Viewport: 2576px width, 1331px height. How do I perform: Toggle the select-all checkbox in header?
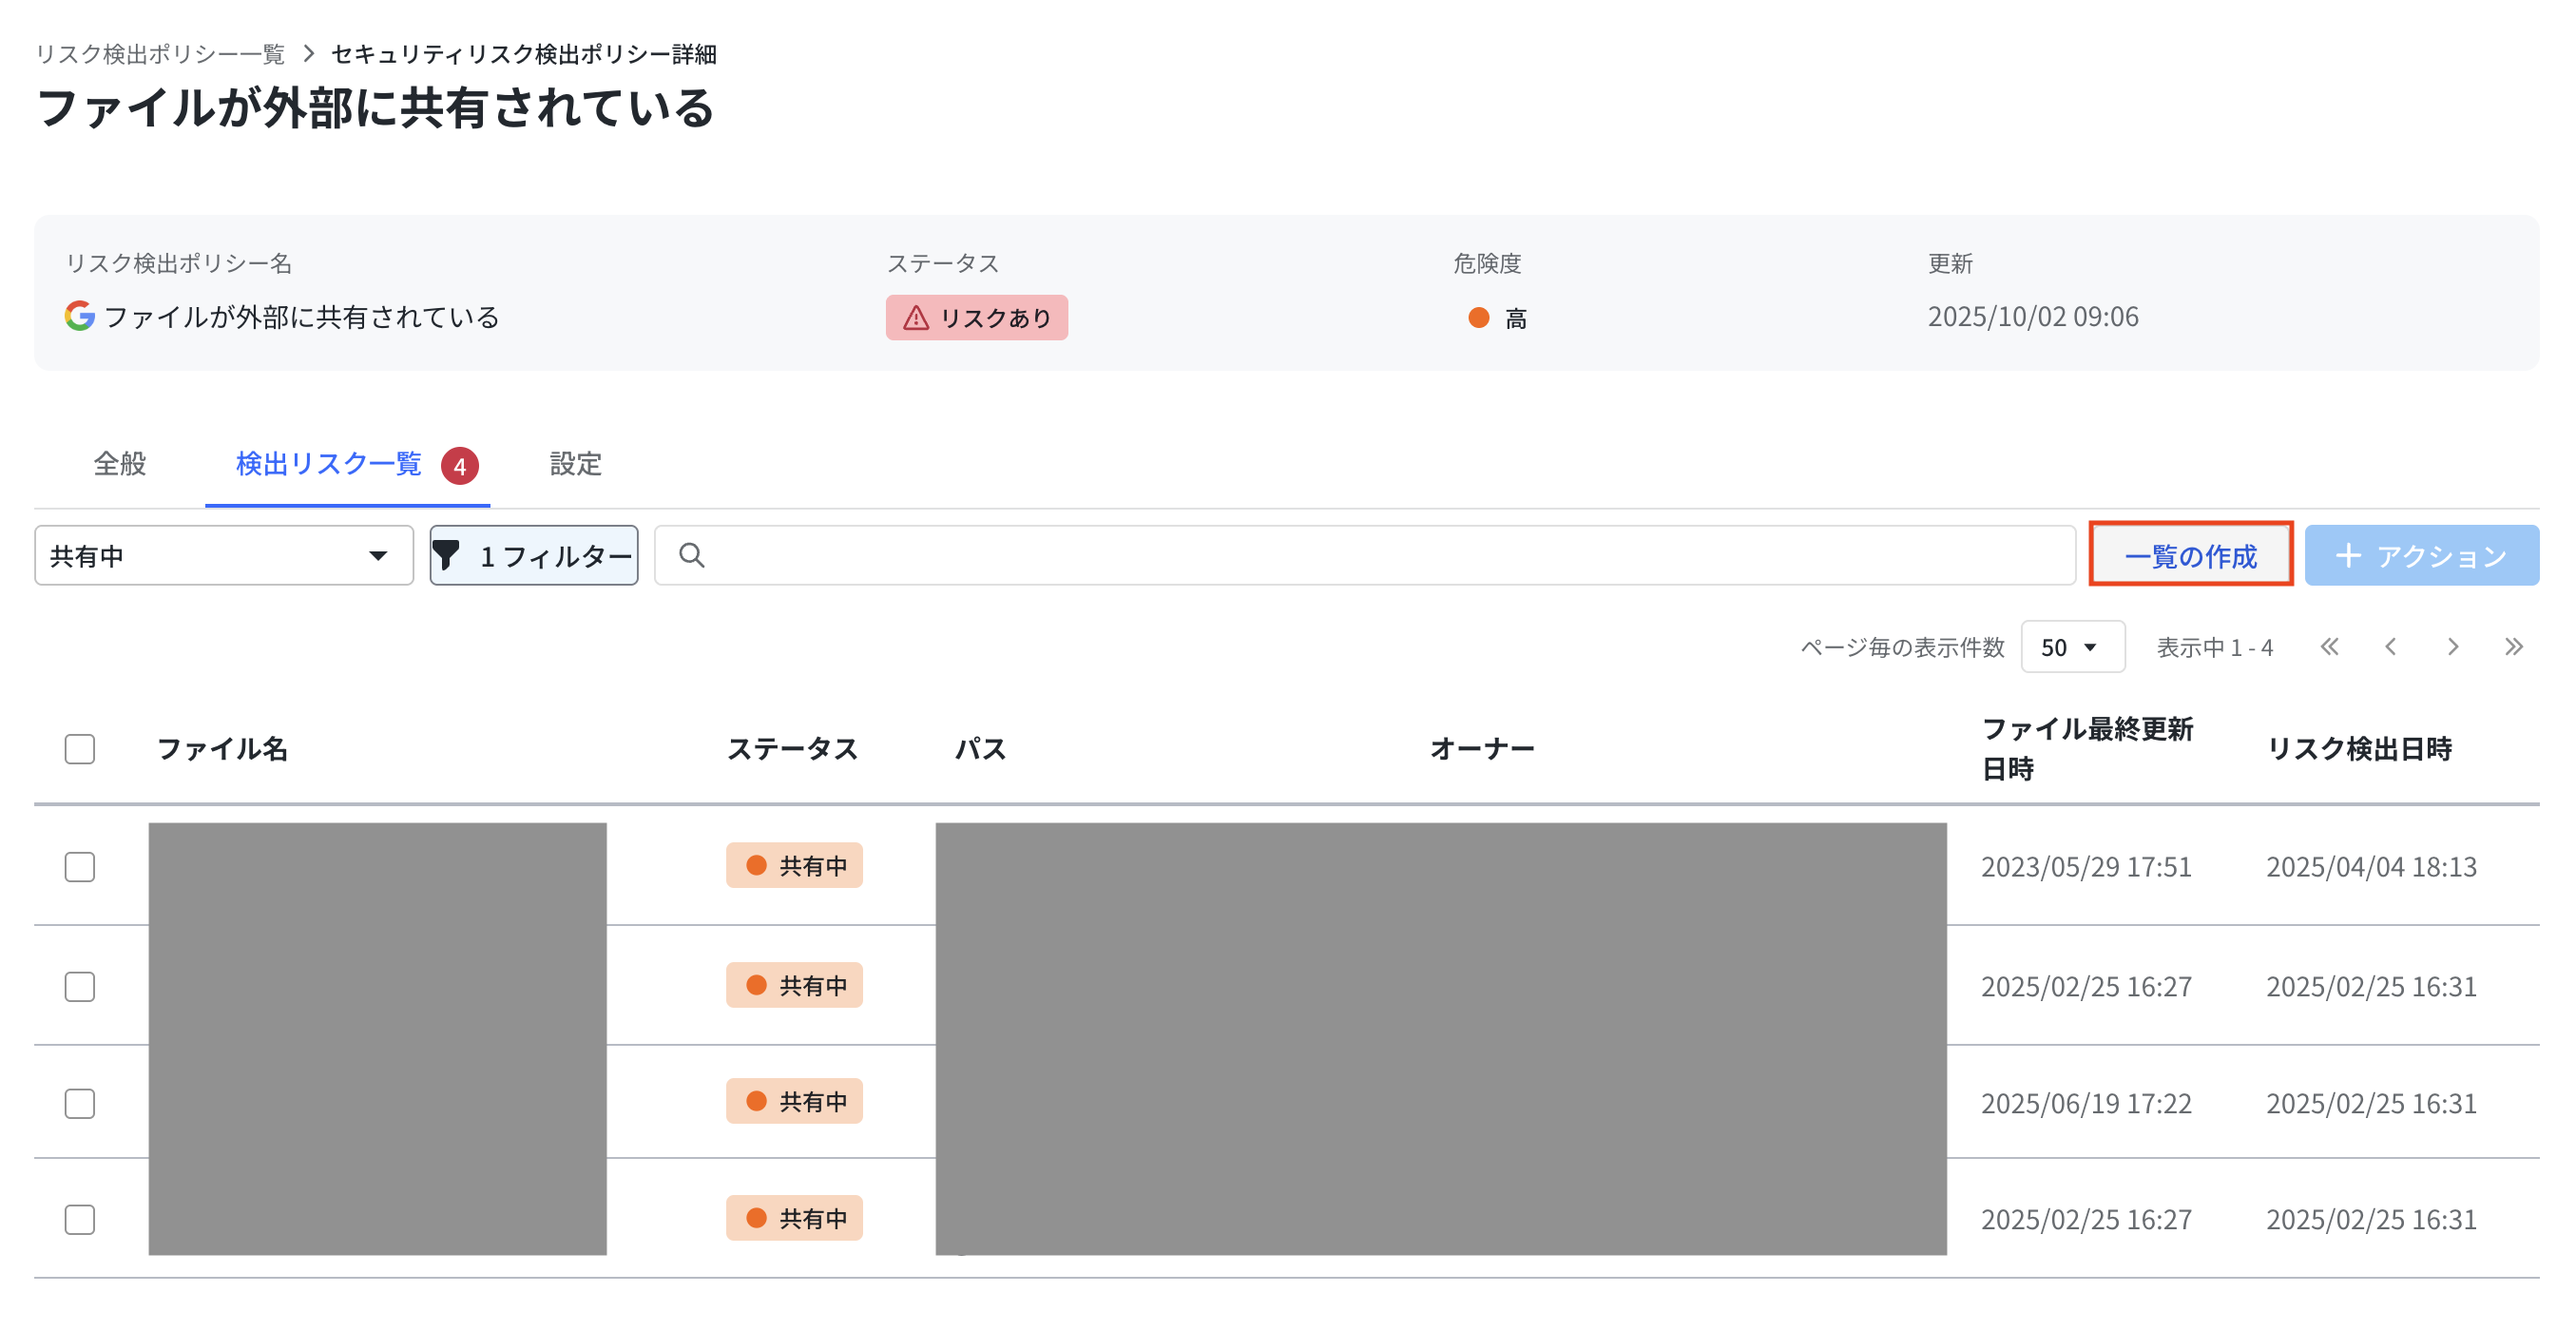pyautogui.click(x=80, y=748)
